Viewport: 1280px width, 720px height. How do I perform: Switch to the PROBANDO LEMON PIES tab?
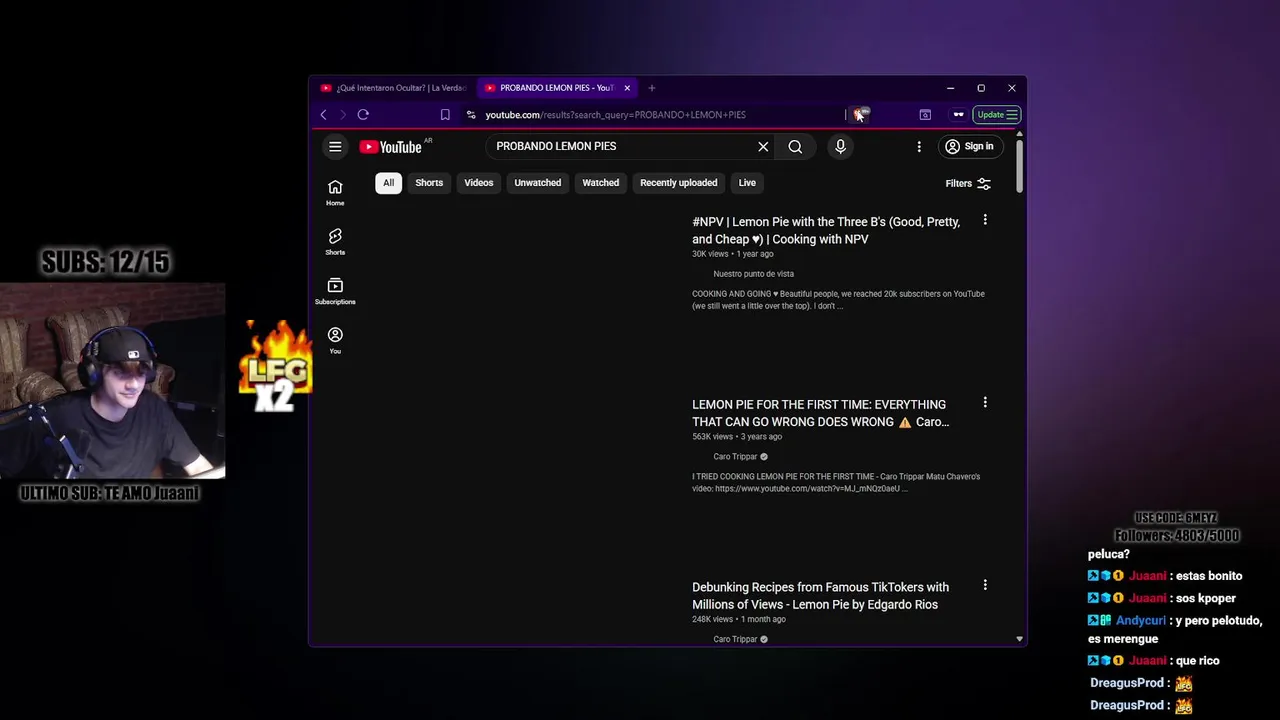point(556,88)
